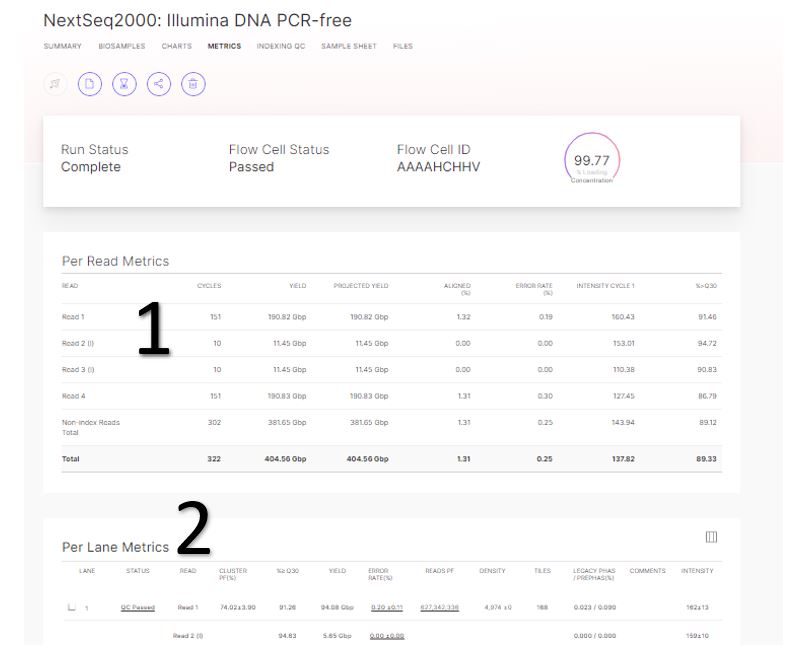Switch to the BIOSAMPLES tab
Screen dimensions: 798x658
122,46
